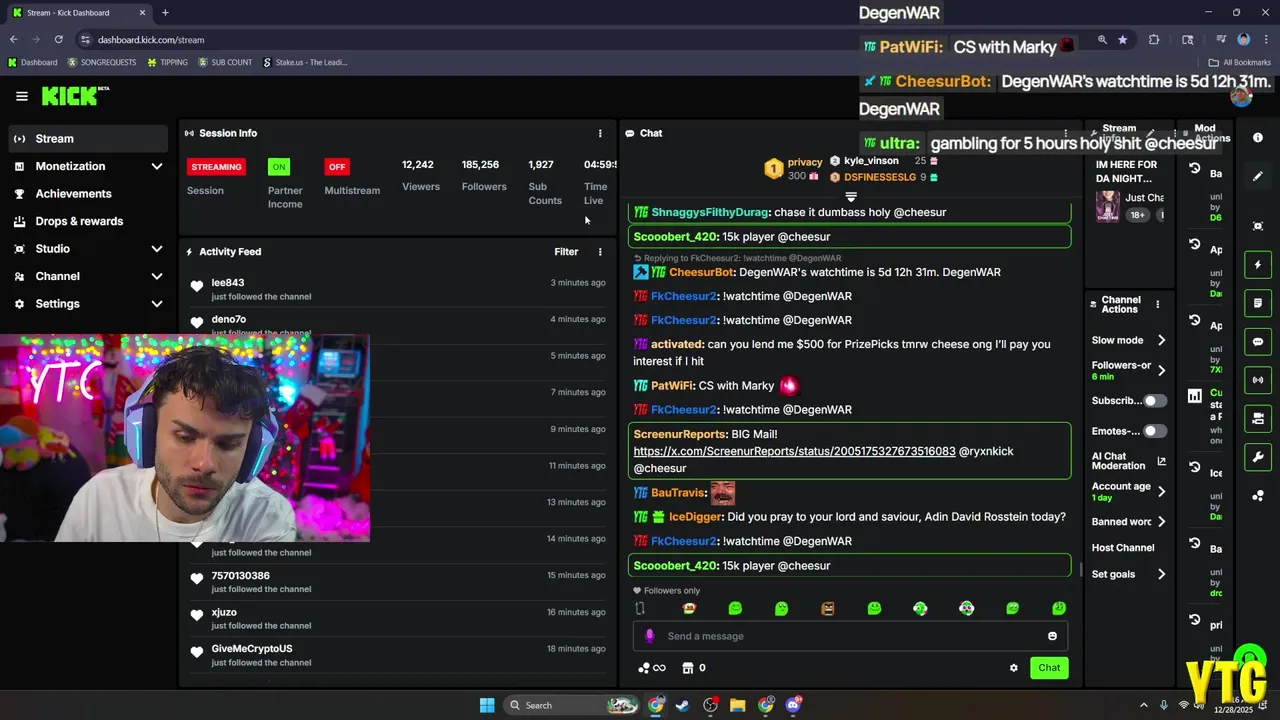This screenshot has height=720, width=1280.
Task: Click the shop icon below chat input
Action: [688, 668]
